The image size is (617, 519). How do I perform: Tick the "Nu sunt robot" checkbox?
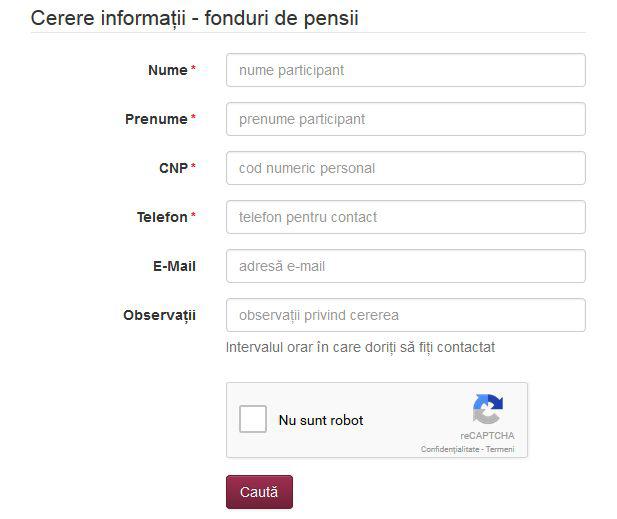pyautogui.click(x=253, y=420)
